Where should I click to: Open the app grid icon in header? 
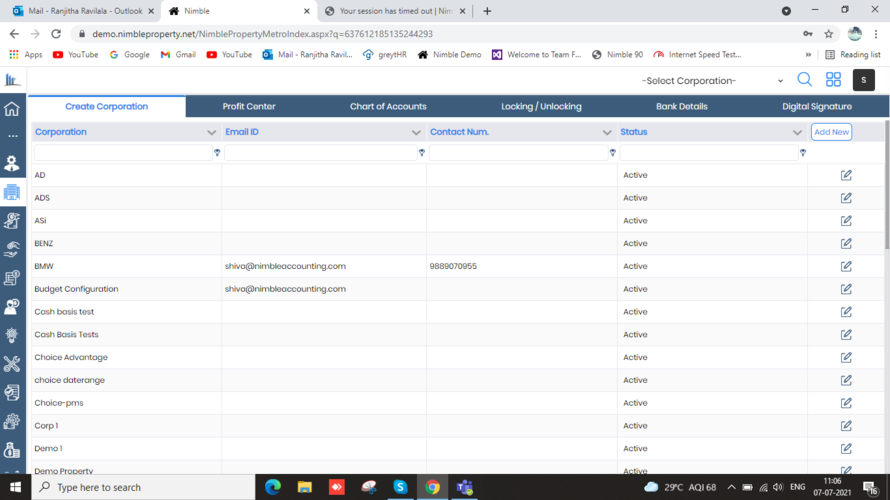[833, 80]
